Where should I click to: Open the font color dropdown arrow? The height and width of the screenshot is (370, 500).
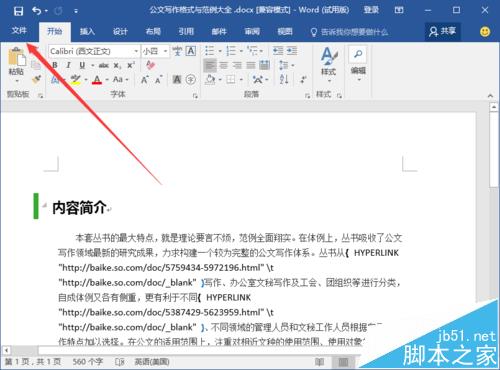coord(107,80)
